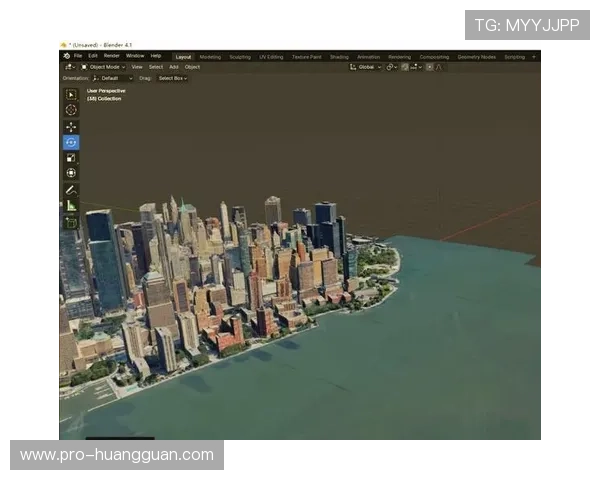Viewport: 600px width, 480px height.
Task: Select the Add Cube tool
Action: (71, 222)
